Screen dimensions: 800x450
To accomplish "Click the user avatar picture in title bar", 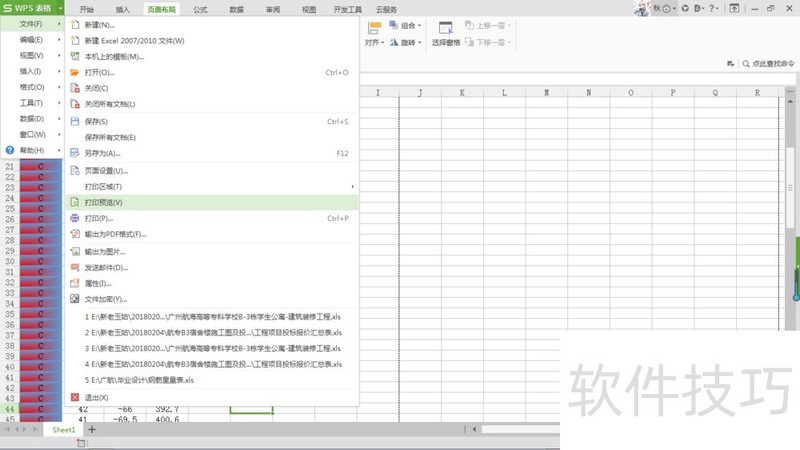I will pos(642,8).
